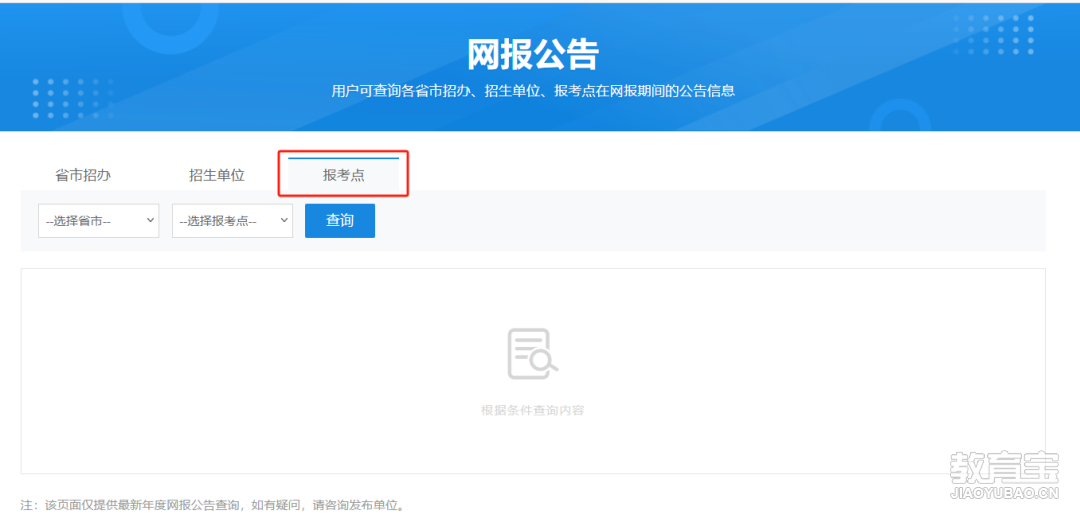This screenshot has width=1080, height=522.
Task: Switch to the 招生单位 tab
Action: point(217,175)
